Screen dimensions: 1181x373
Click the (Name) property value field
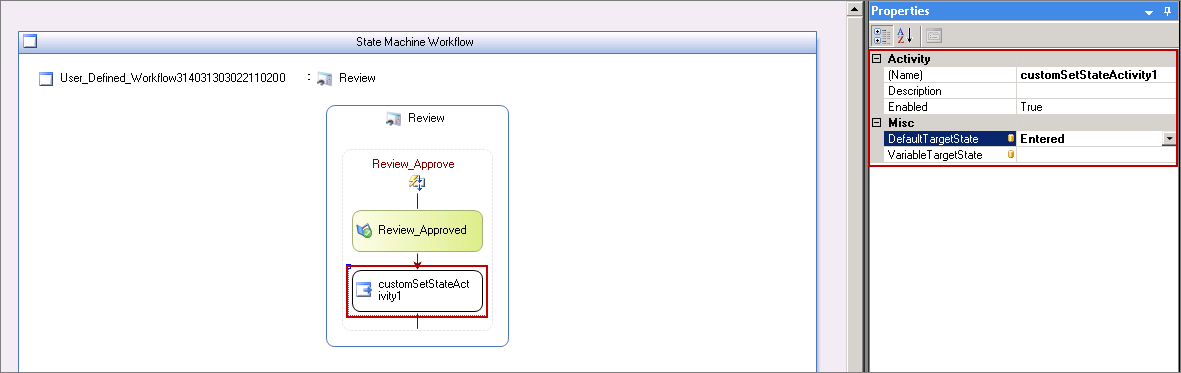point(1096,75)
